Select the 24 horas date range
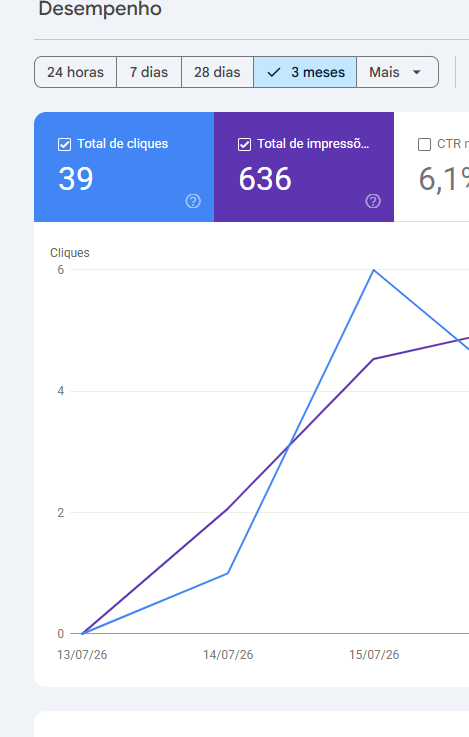This screenshot has height=737, width=469. (x=75, y=72)
